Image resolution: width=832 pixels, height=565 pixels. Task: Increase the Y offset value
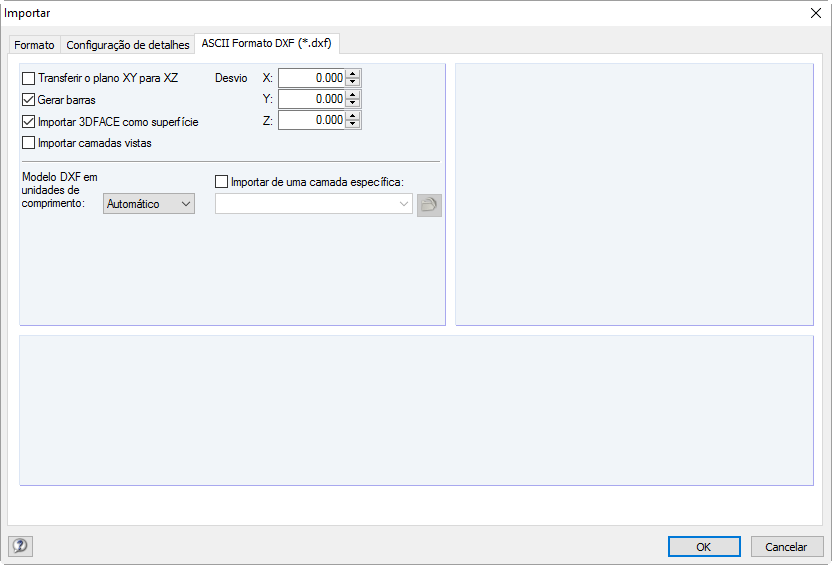(353, 95)
